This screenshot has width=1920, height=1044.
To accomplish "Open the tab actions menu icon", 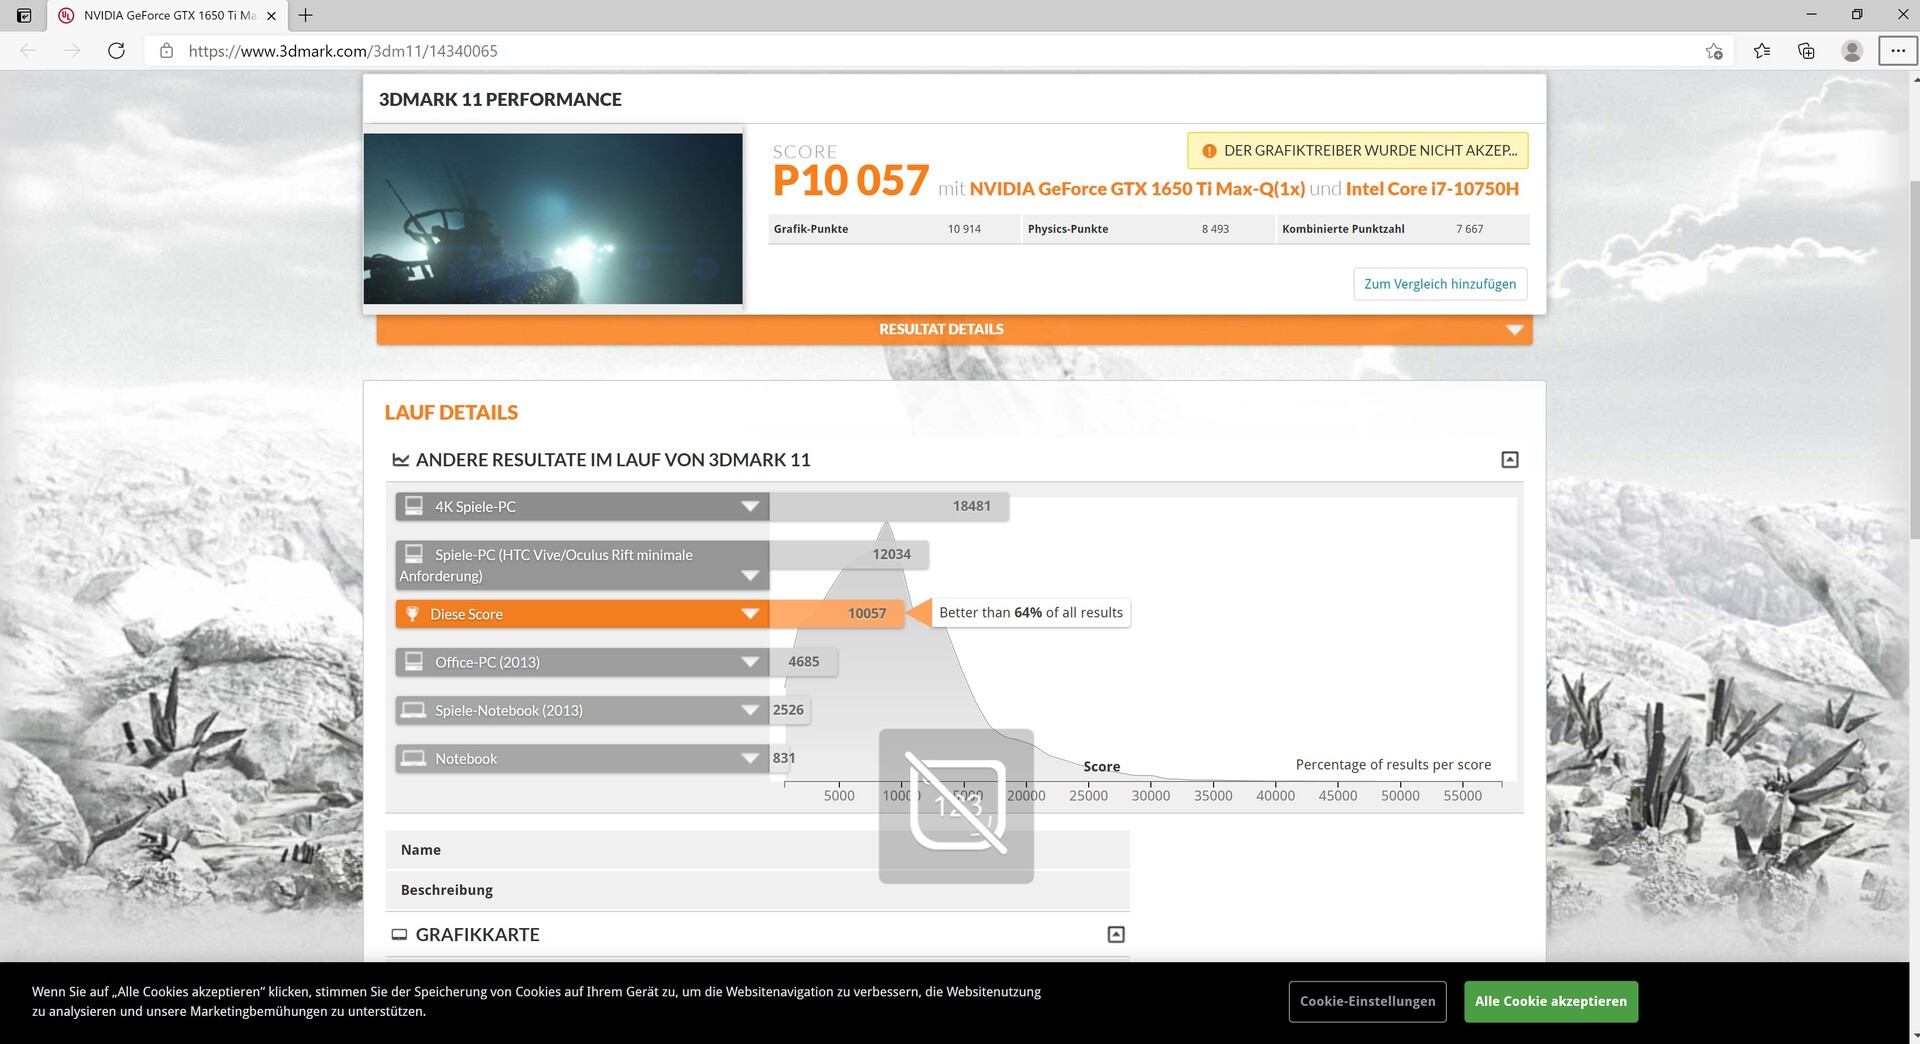I will pos(24,15).
